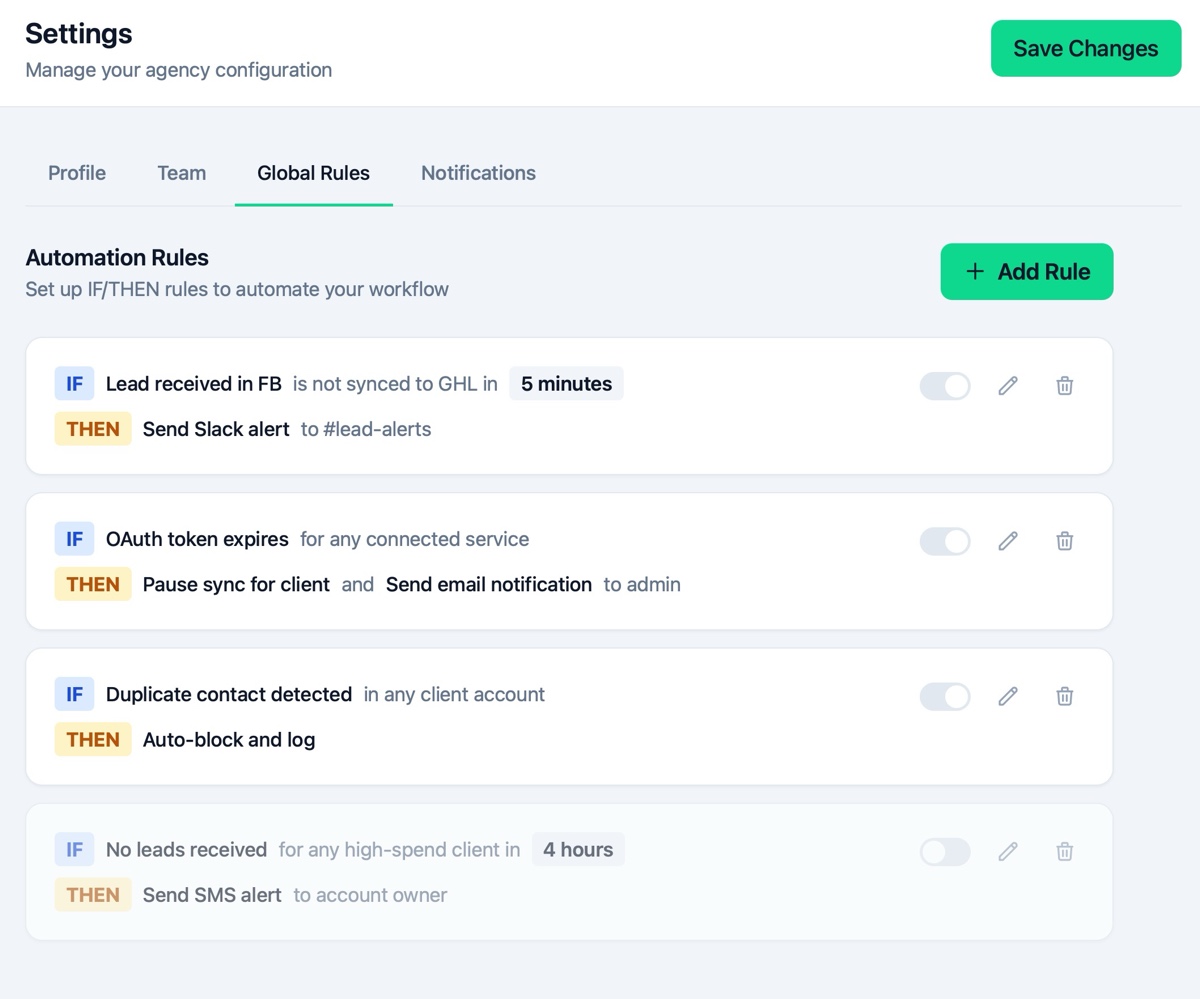Disable the 'OAuth token expires' automation rule
Image resolution: width=1200 pixels, height=999 pixels.
(944, 540)
